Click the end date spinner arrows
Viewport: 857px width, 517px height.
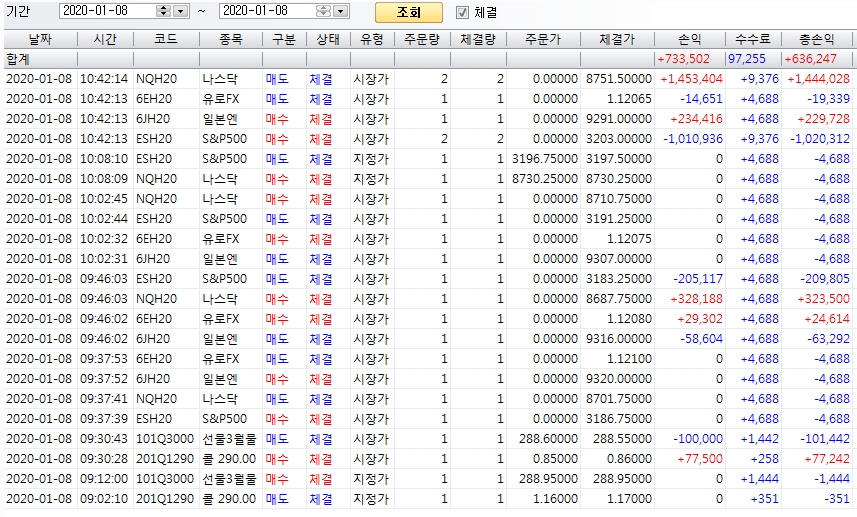click(x=323, y=10)
